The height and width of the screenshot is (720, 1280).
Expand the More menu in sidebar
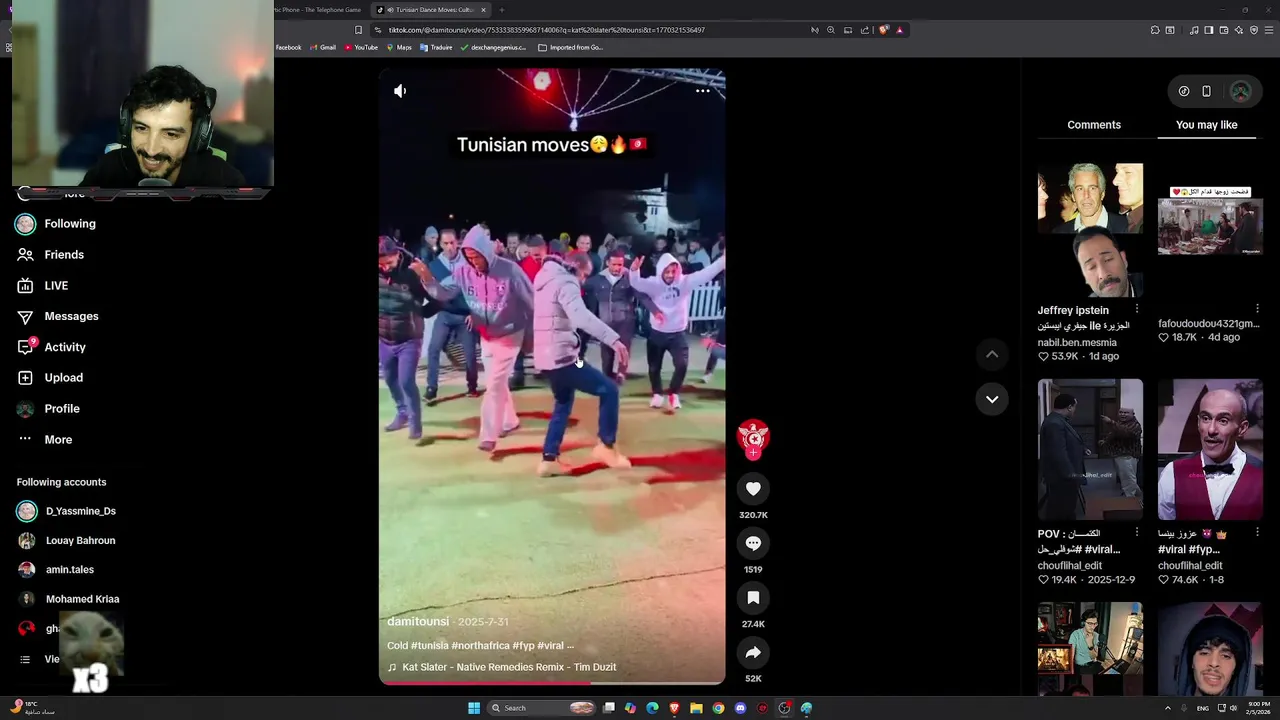click(45, 440)
